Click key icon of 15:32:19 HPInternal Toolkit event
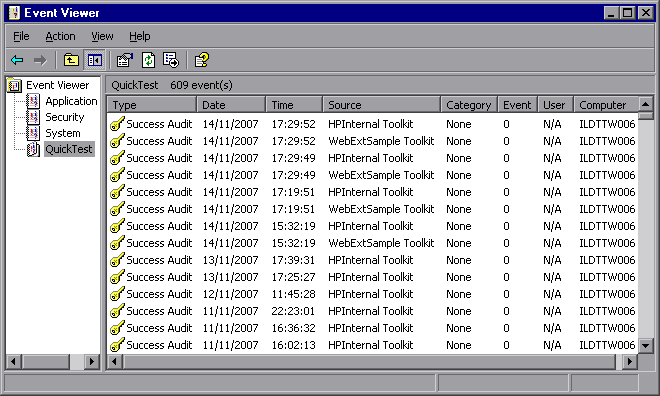The height and width of the screenshot is (396, 660). (x=117, y=226)
